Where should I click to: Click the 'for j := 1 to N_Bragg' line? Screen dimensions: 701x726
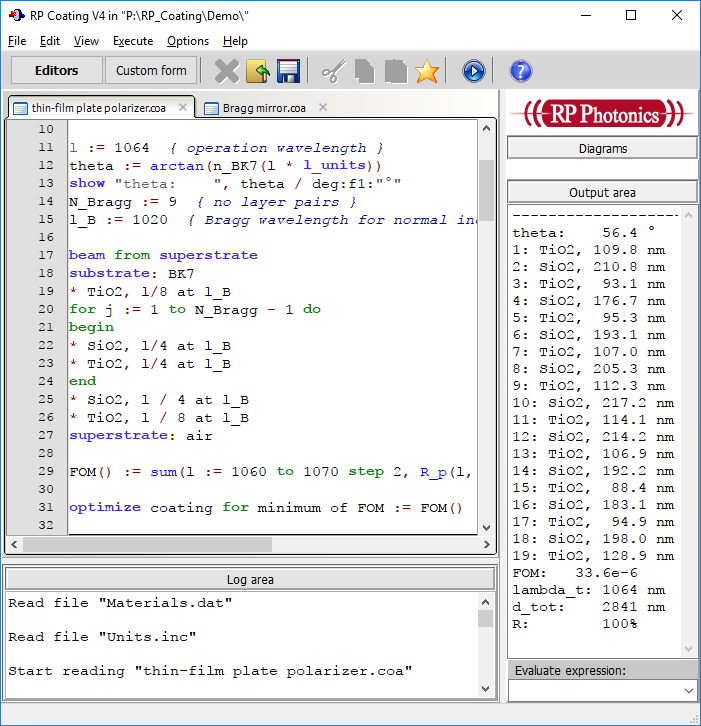point(194,309)
